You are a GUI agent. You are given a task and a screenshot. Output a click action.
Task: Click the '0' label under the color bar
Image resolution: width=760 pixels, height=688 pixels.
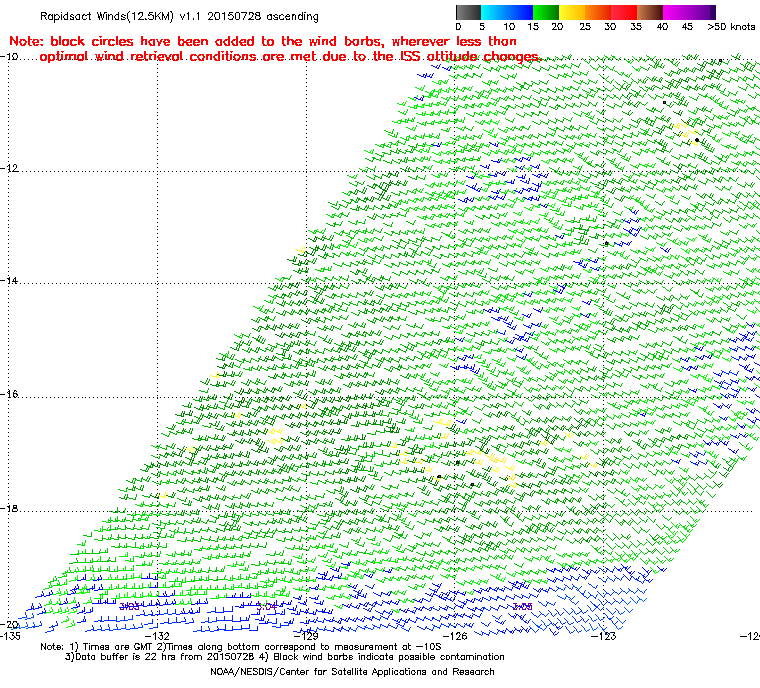click(459, 27)
